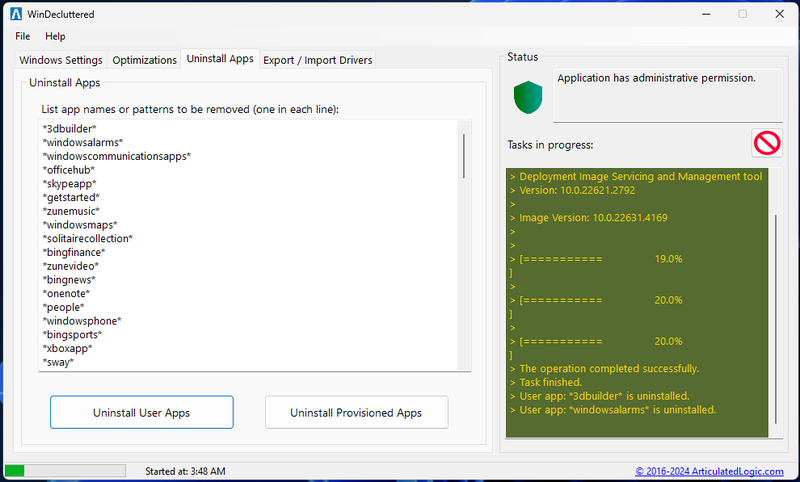Select the Uninstall Apps tab

(x=220, y=59)
